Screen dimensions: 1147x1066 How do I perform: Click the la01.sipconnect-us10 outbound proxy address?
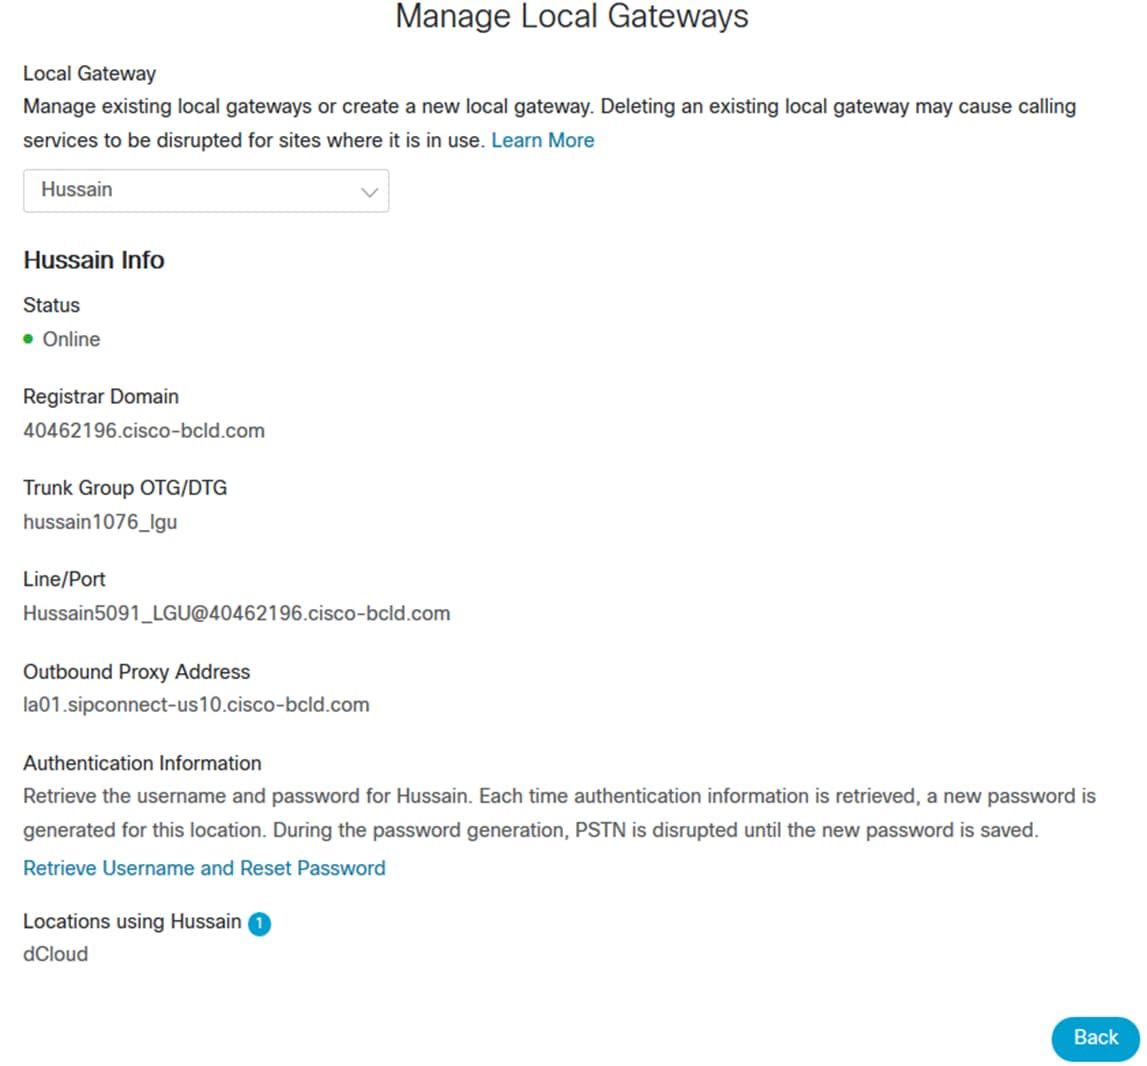(196, 704)
